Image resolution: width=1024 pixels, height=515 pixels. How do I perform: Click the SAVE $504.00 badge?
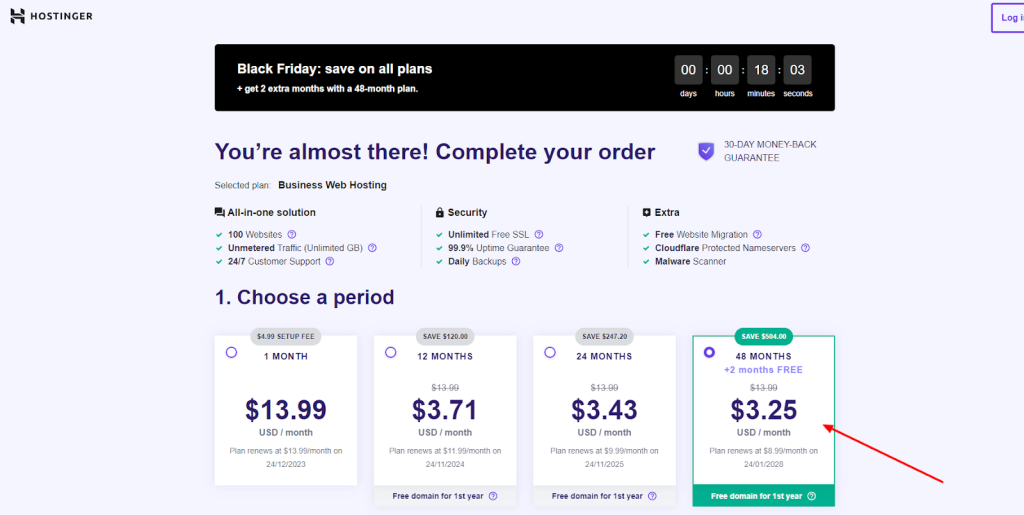coord(763,337)
